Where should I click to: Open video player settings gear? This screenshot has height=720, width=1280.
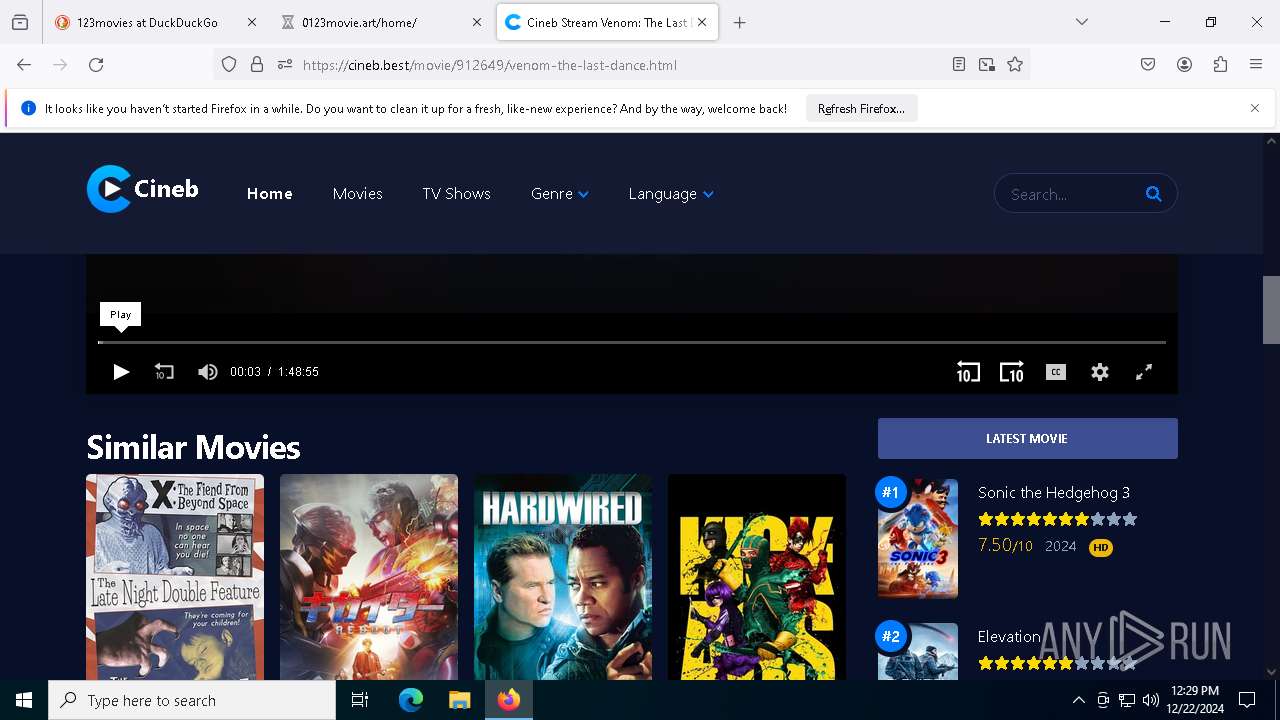(x=1099, y=372)
